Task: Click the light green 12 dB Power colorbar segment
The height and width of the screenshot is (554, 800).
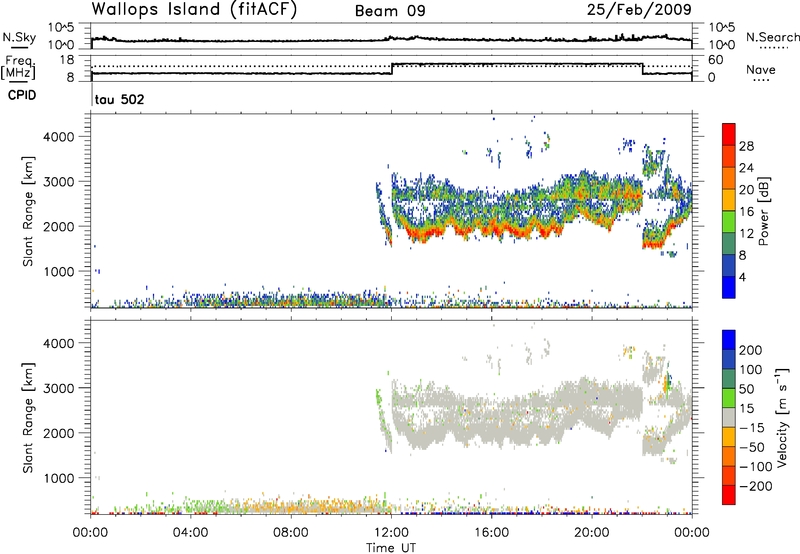Action: point(729,222)
